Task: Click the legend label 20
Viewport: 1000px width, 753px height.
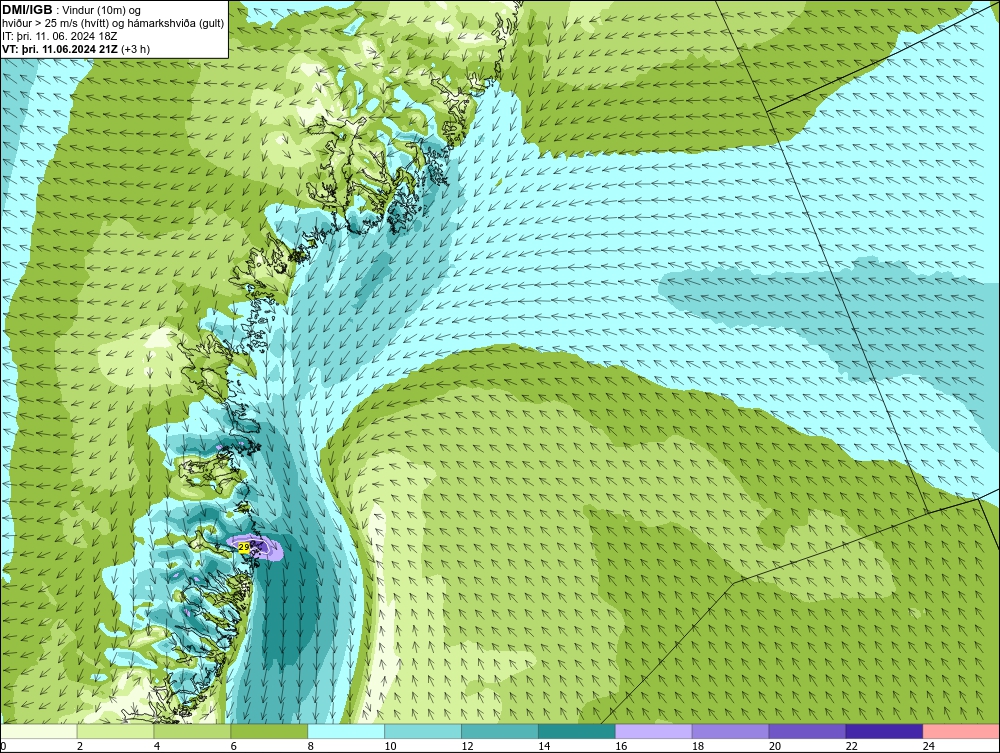Action: click(775, 746)
